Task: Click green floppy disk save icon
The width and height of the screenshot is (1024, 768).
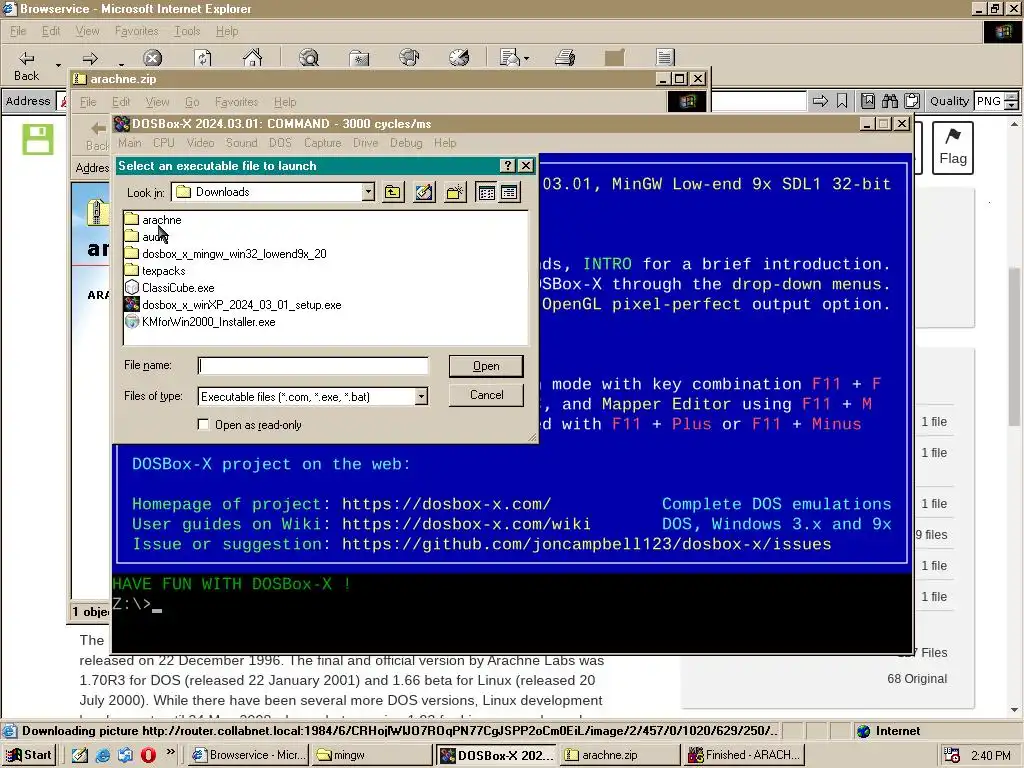Action: [37, 139]
